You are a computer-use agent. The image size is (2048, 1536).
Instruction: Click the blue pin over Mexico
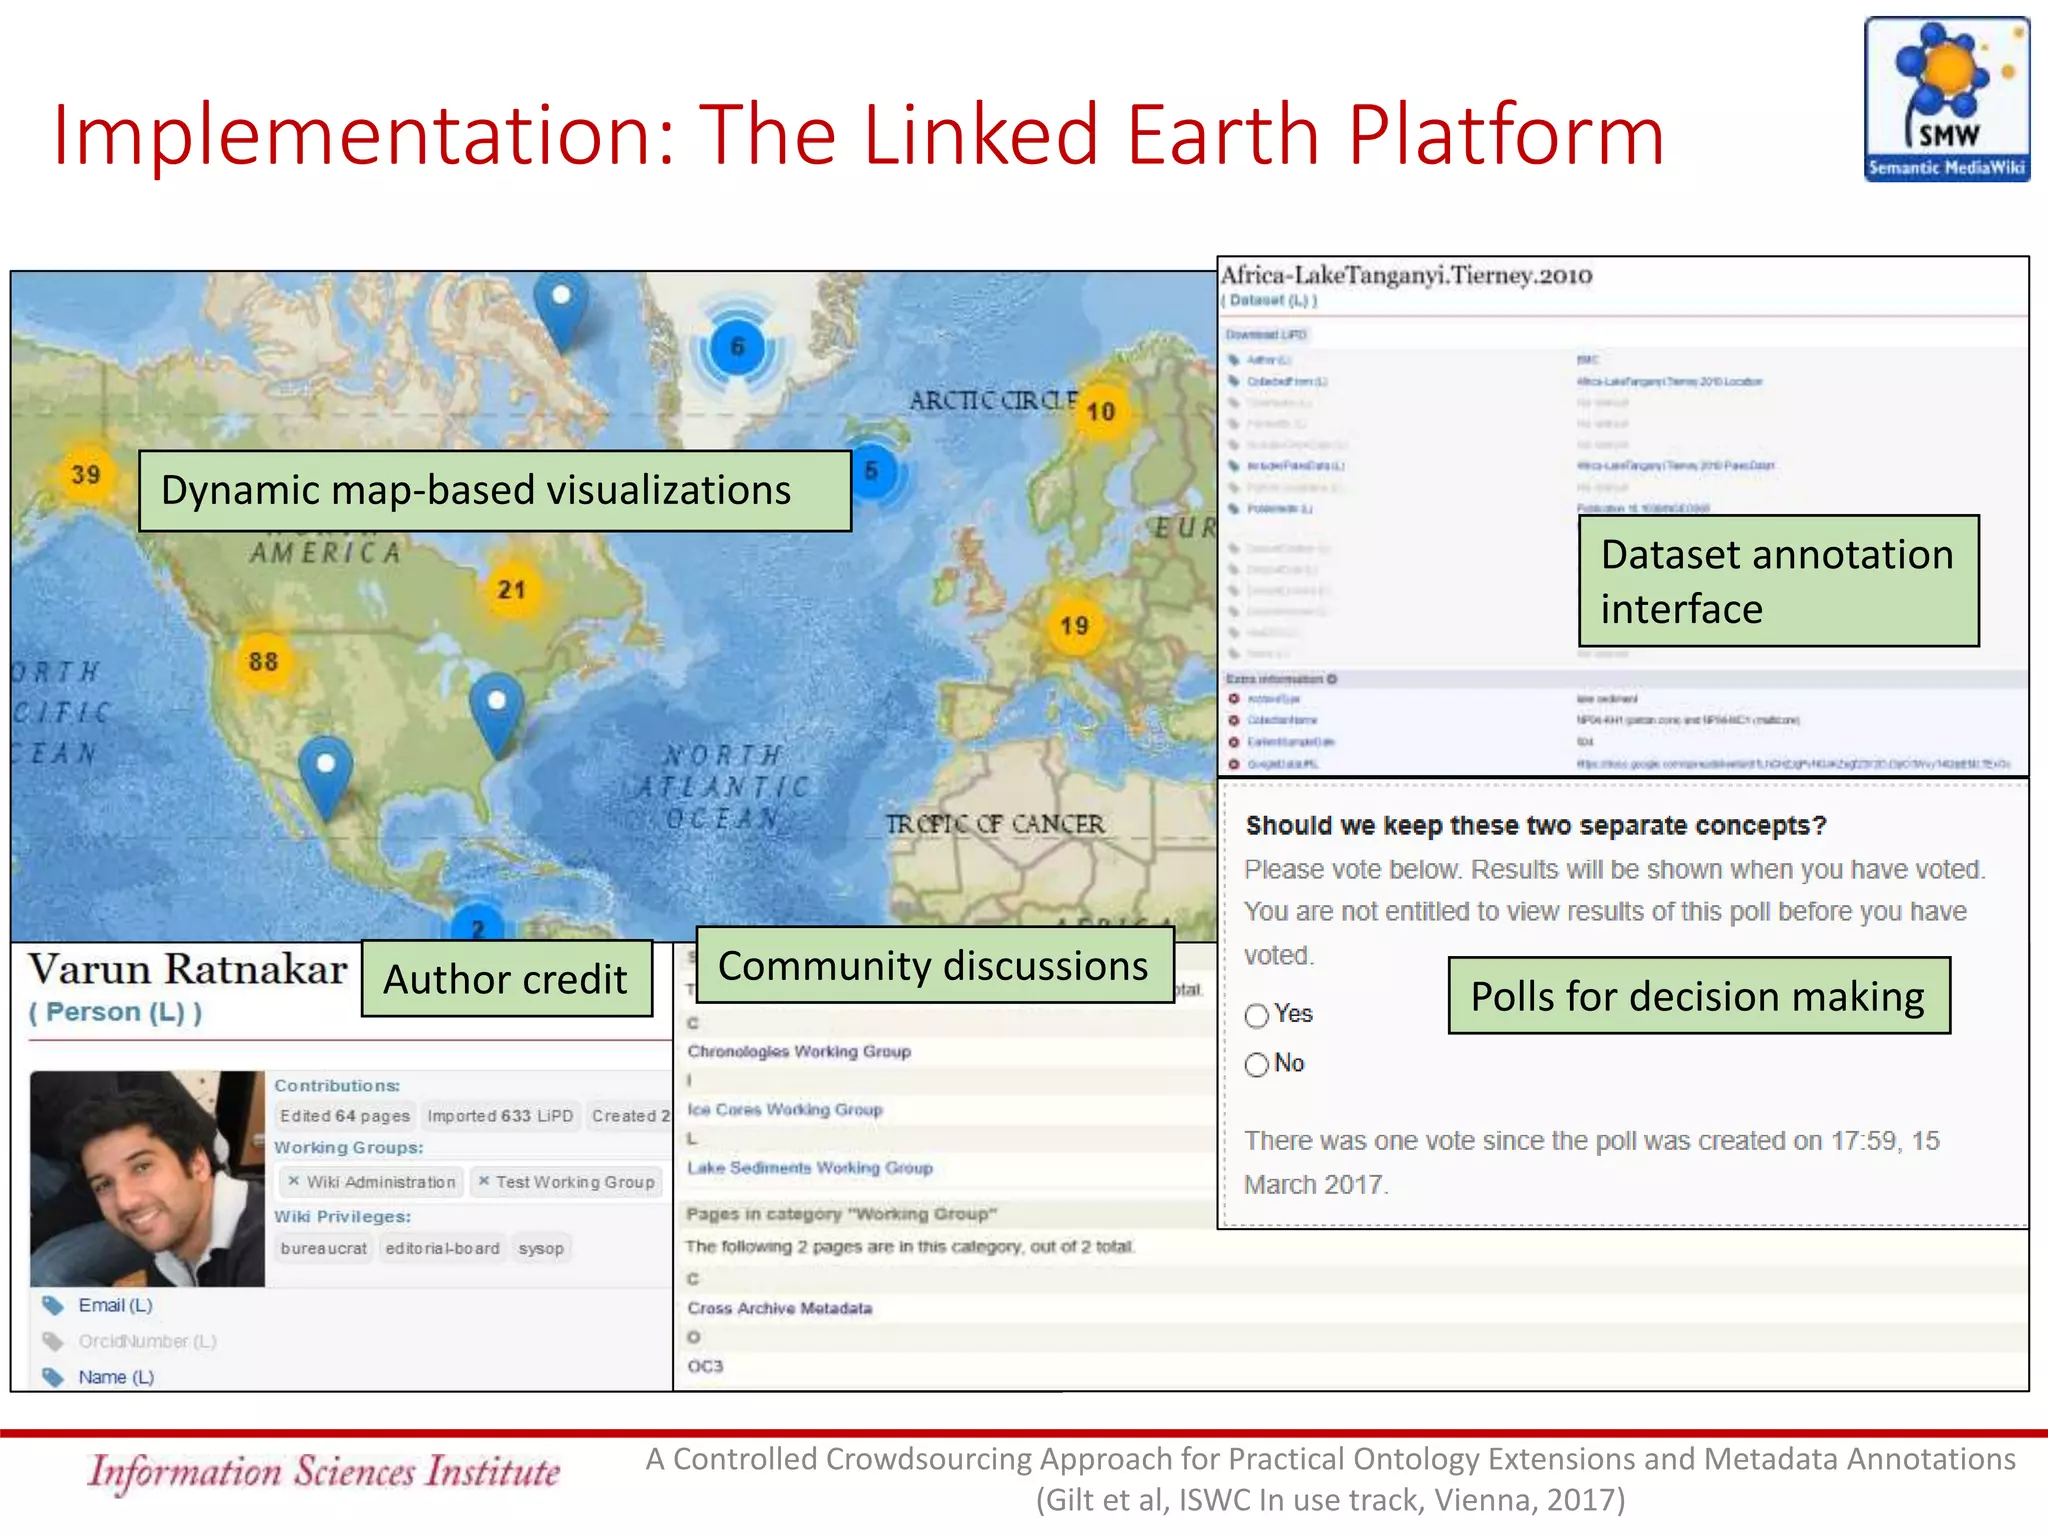(x=326, y=778)
